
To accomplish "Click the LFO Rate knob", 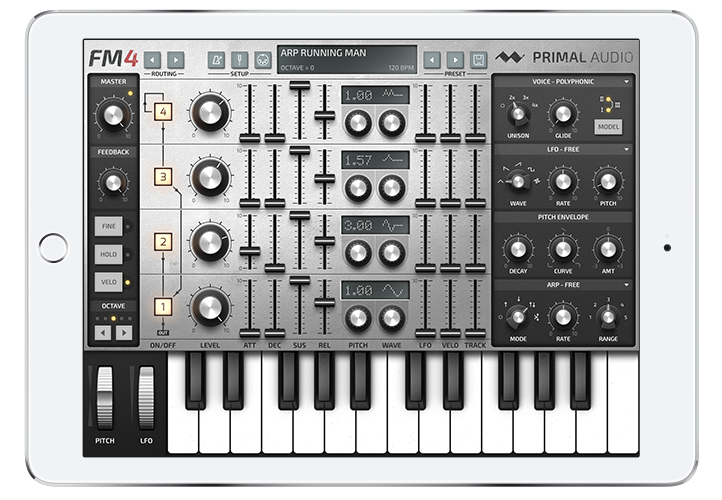I will [563, 181].
